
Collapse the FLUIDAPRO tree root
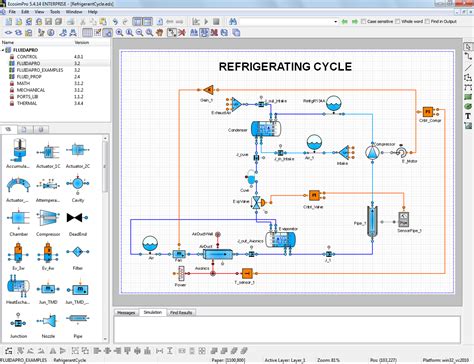3,50
